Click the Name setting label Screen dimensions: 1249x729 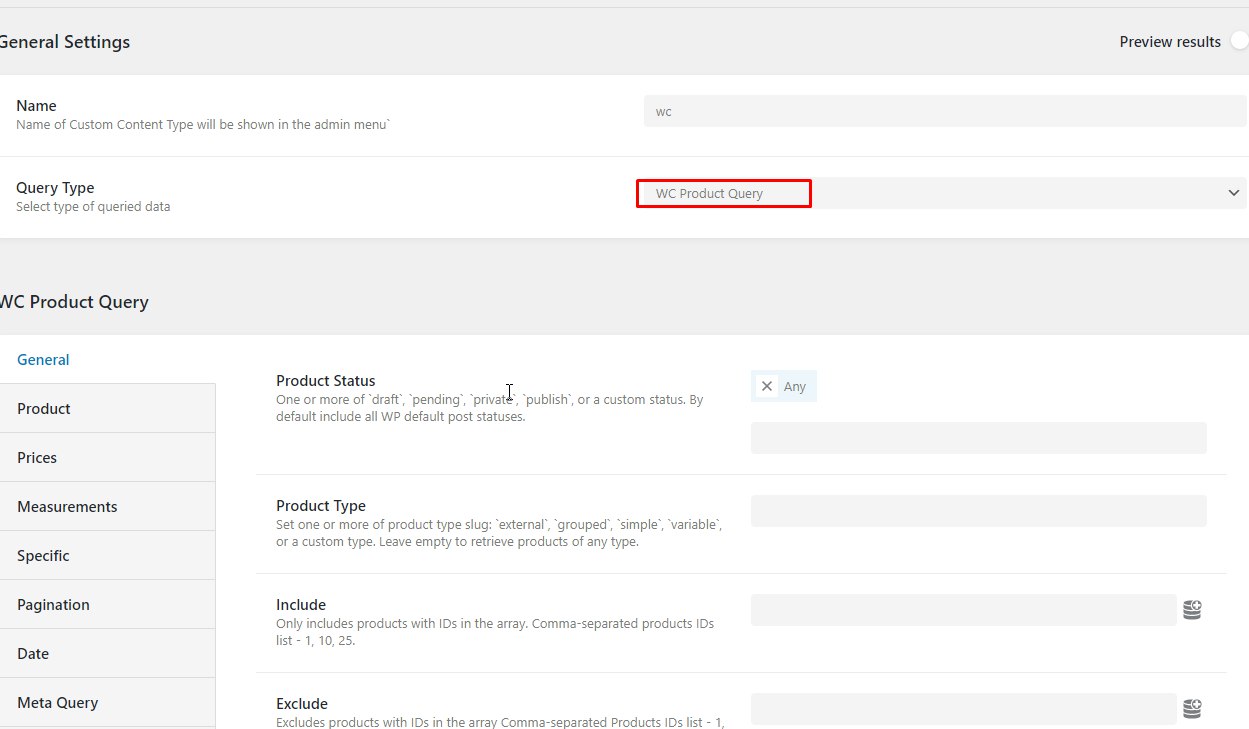tap(36, 106)
